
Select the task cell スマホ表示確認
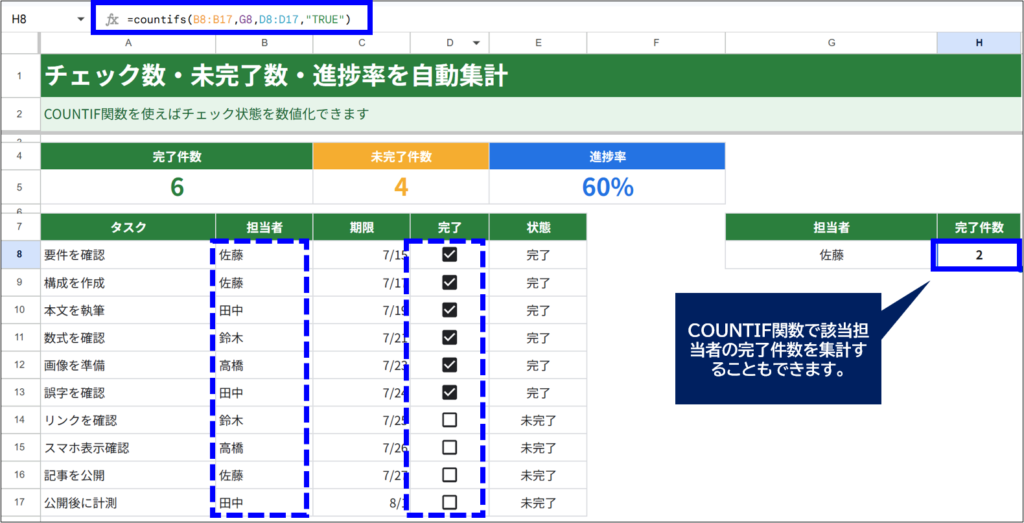(128, 447)
